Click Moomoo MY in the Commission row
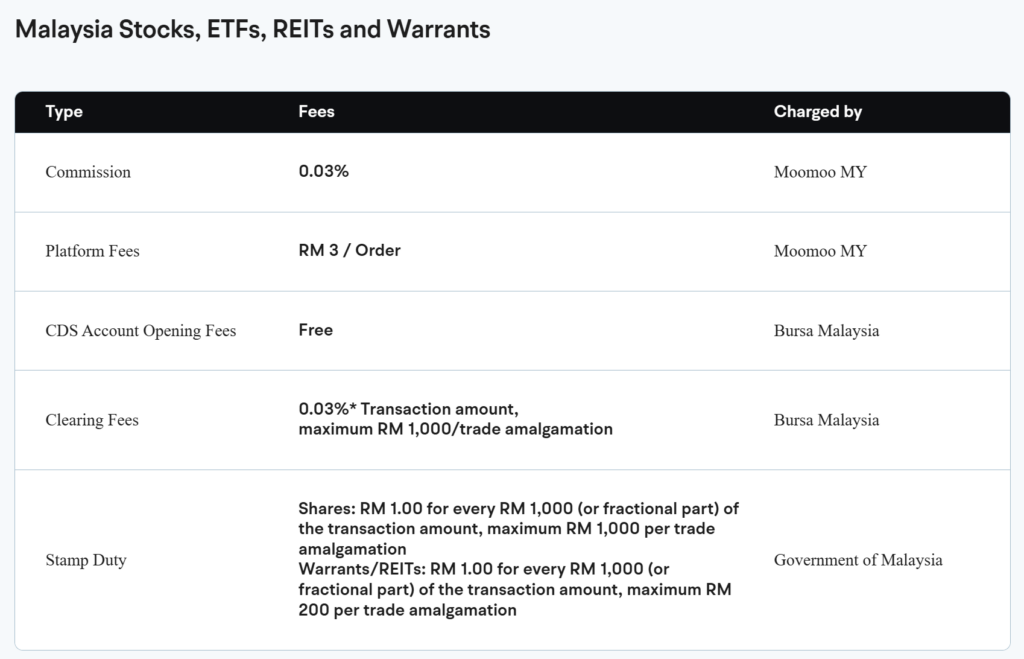The image size is (1024, 659). (820, 172)
